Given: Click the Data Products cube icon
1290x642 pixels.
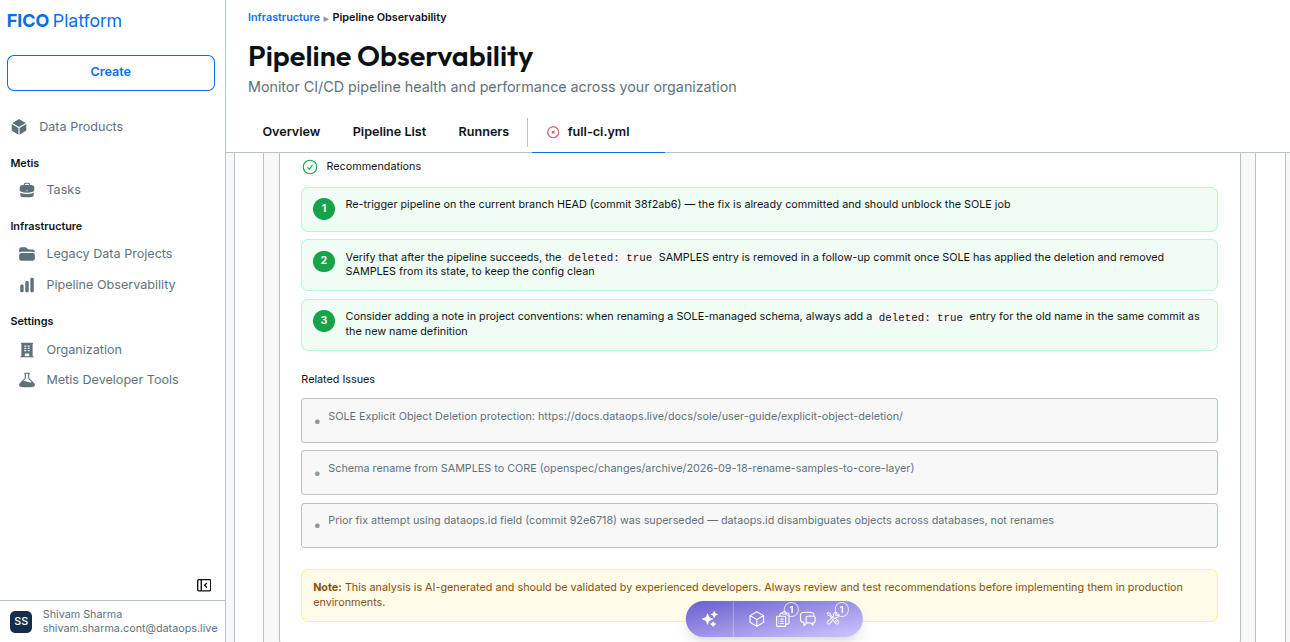Looking at the screenshot, I should point(18,127).
